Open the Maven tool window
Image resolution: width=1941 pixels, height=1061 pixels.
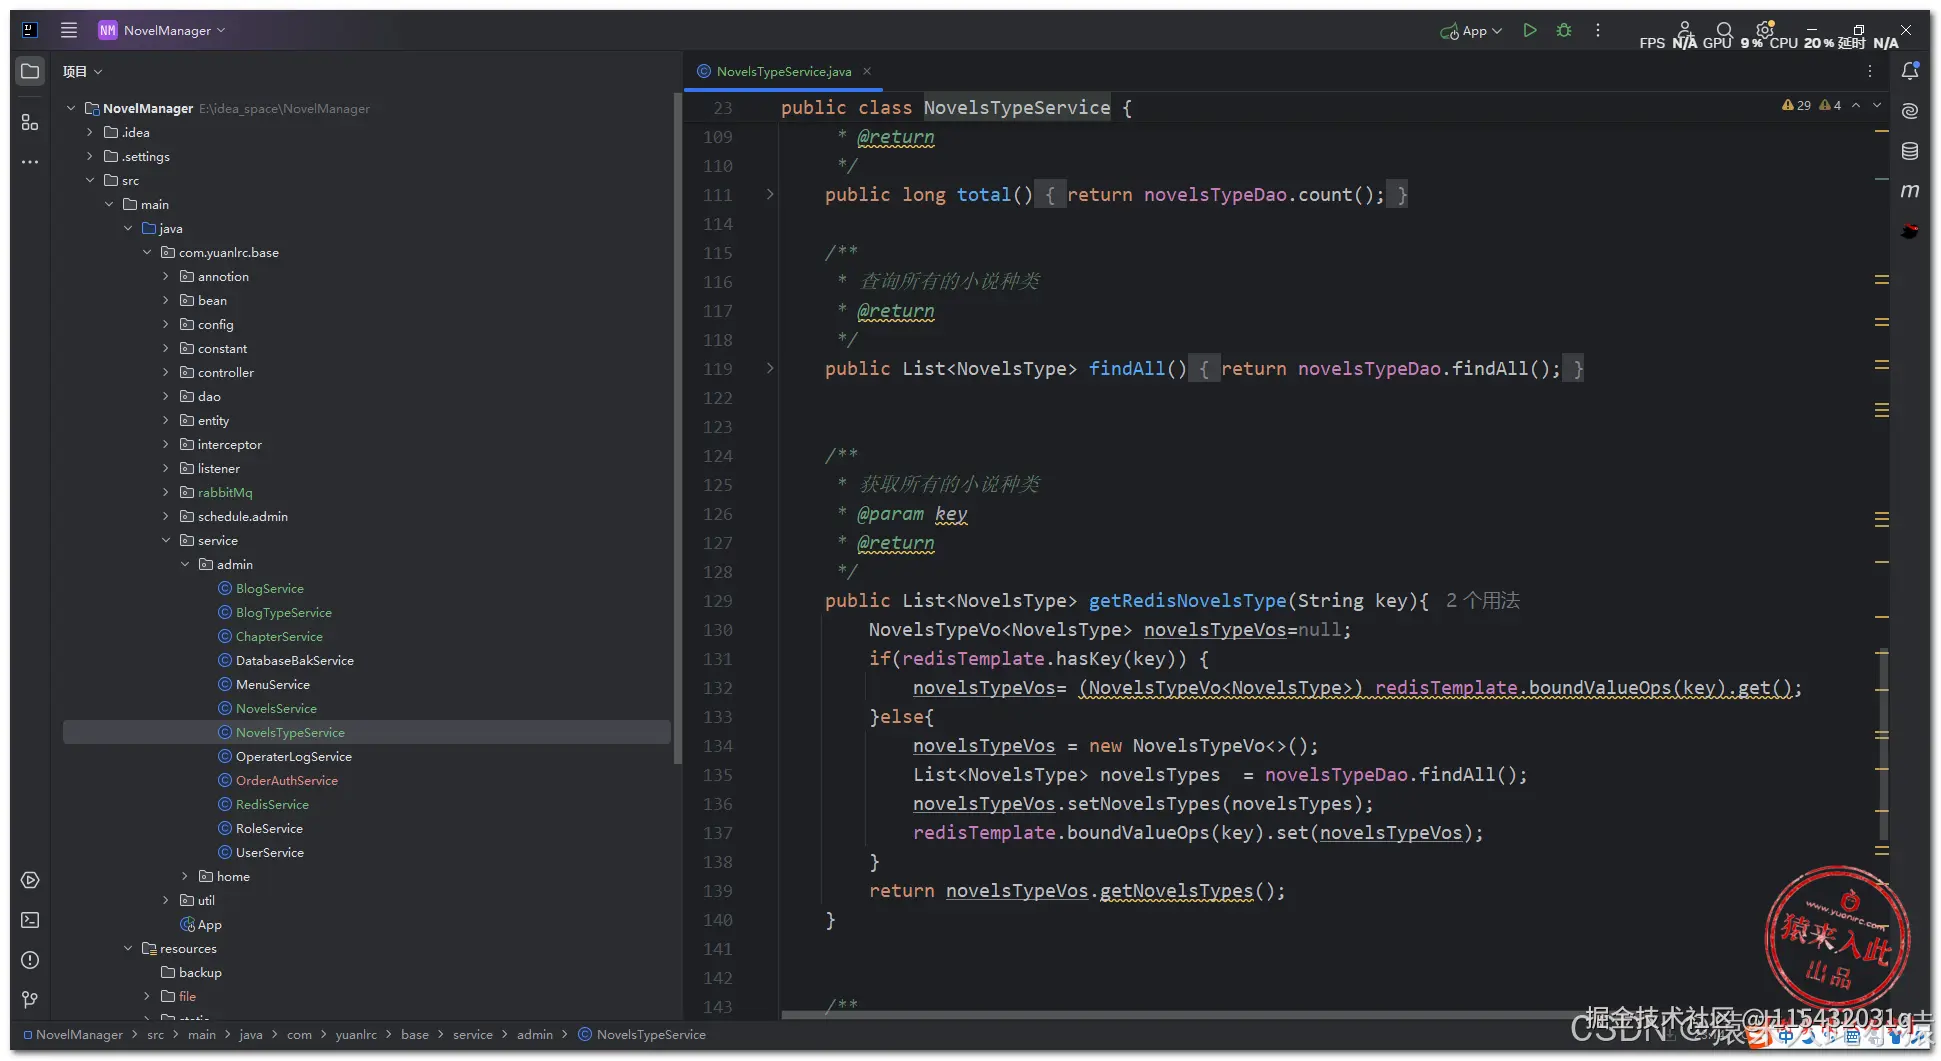click(1910, 190)
